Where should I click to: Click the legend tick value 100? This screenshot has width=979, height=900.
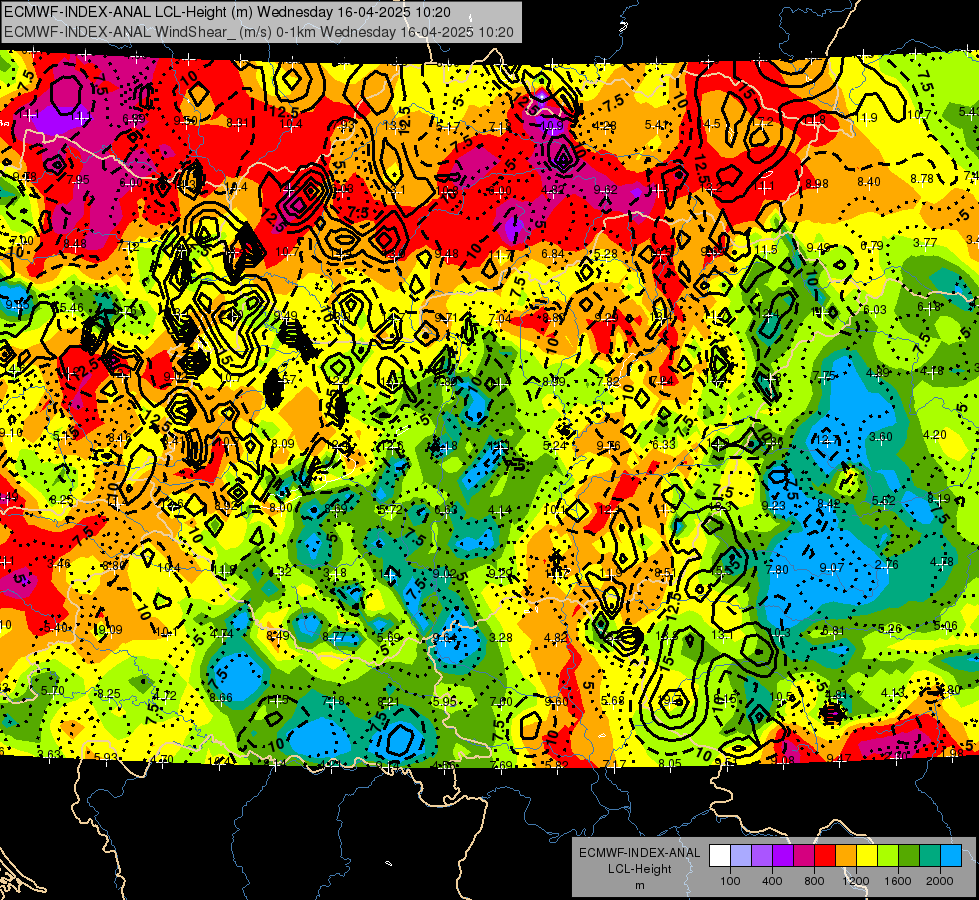tap(731, 881)
